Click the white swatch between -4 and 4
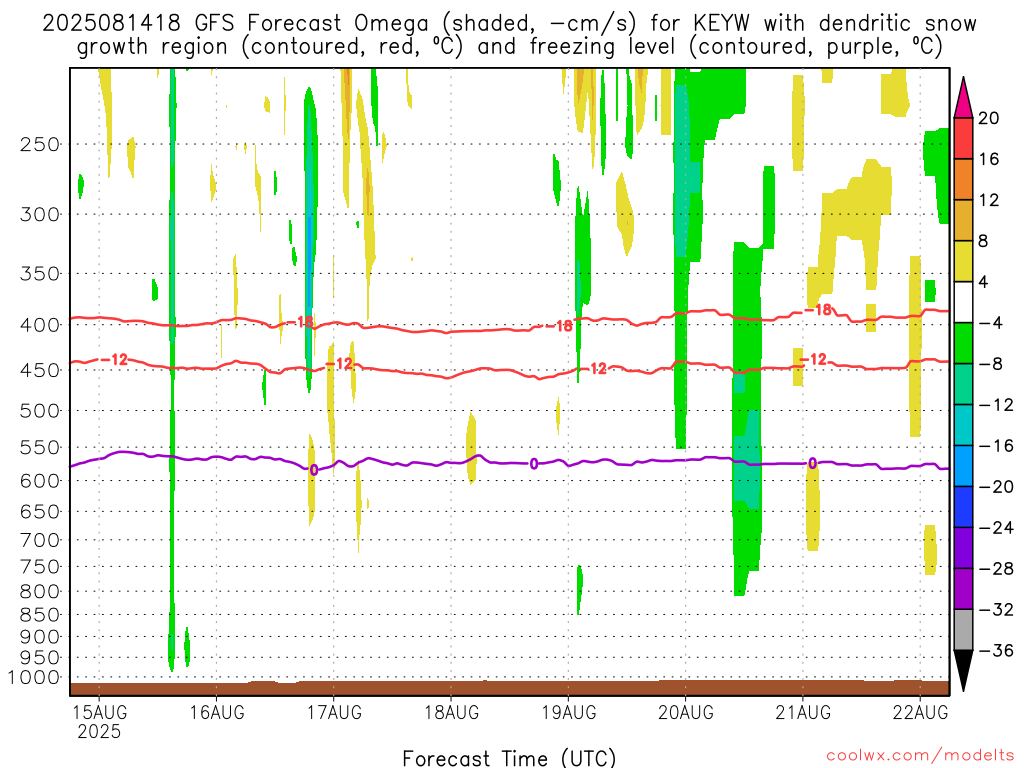1024x768 pixels. click(963, 302)
